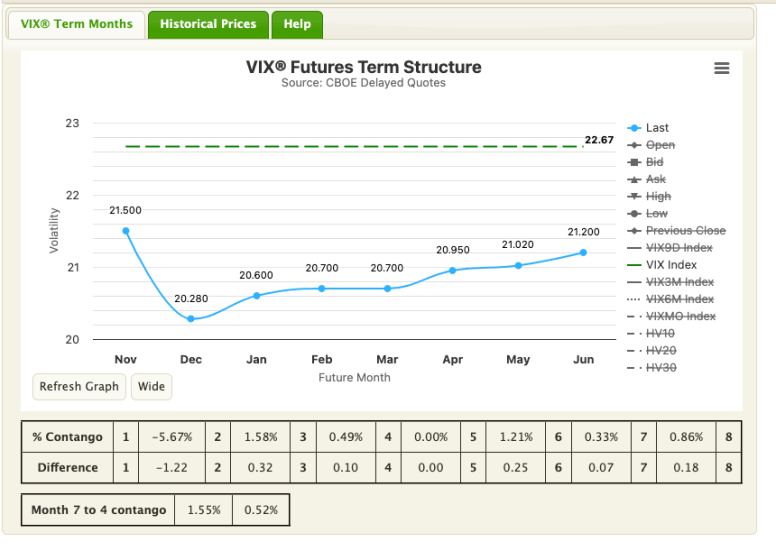Enable the Bid series in legend
The image size is (776, 551).
pyautogui.click(x=645, y=162)
